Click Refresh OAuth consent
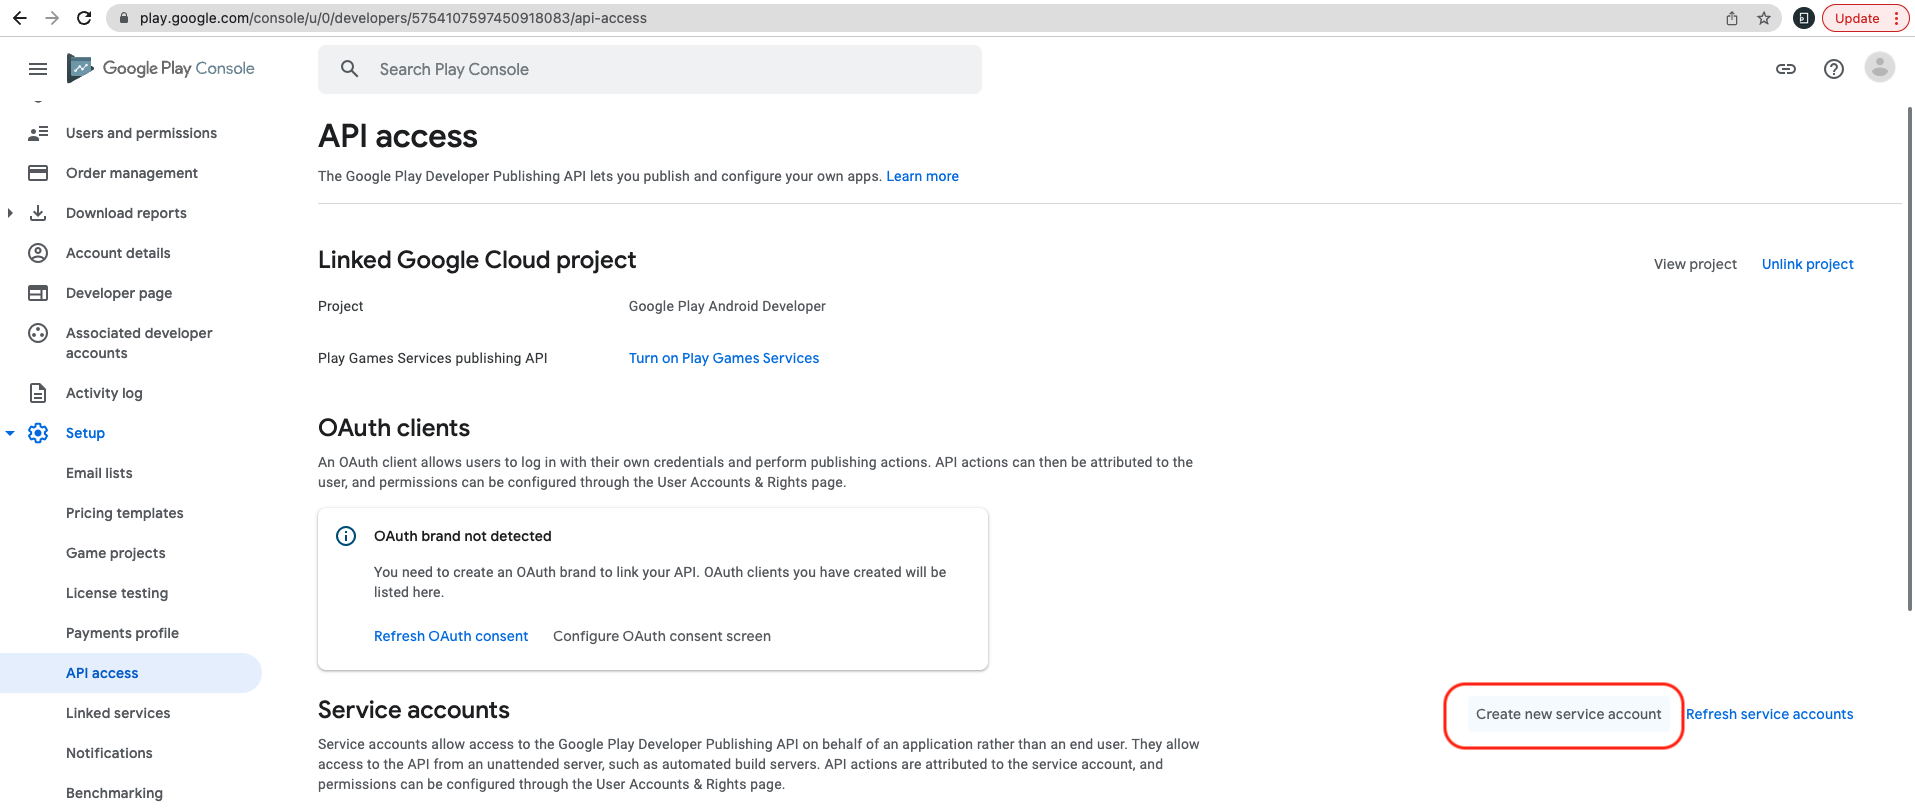 (x=451, y=636)
